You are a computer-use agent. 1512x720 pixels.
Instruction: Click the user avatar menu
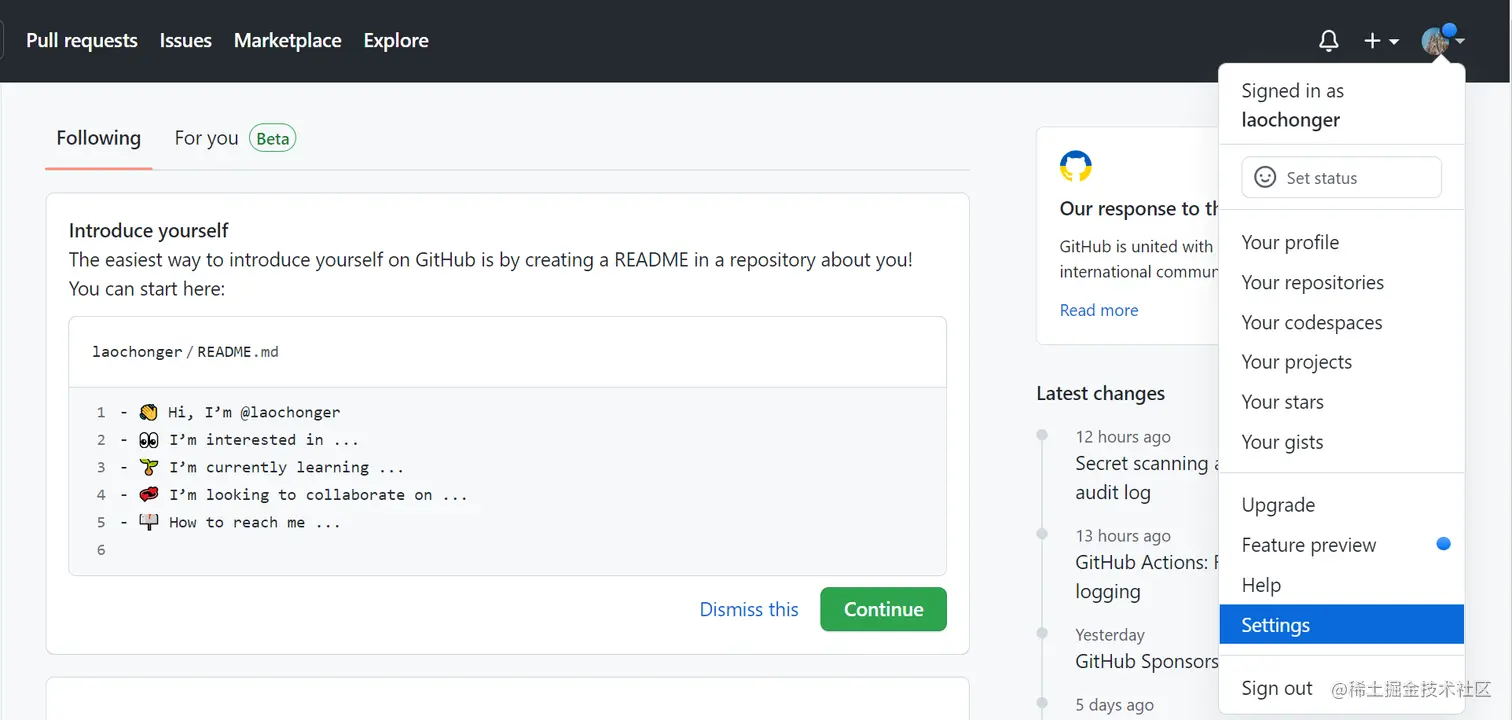pyautogui.click(x=1442, y=41)
